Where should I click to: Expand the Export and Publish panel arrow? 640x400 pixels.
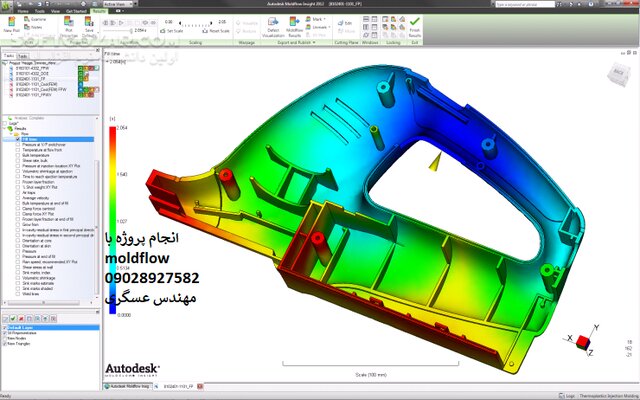click(314, 42)
